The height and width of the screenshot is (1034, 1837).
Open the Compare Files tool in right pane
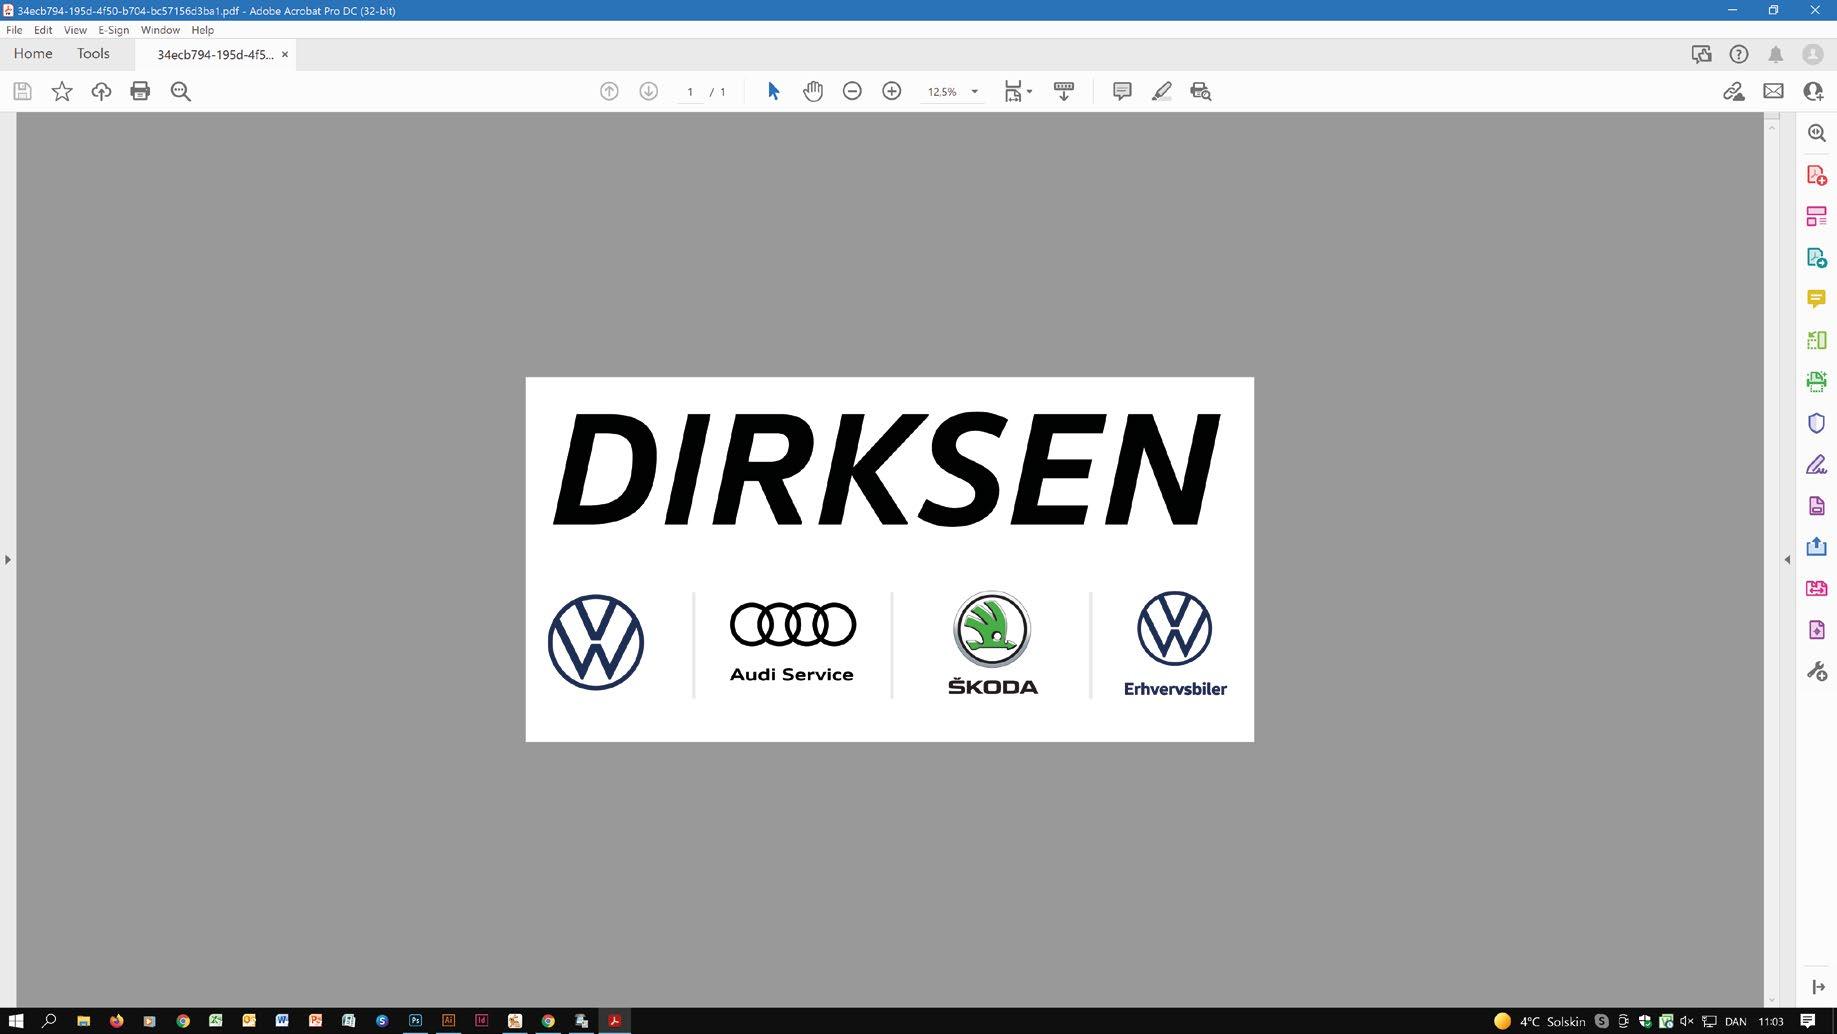point(1817,340)
